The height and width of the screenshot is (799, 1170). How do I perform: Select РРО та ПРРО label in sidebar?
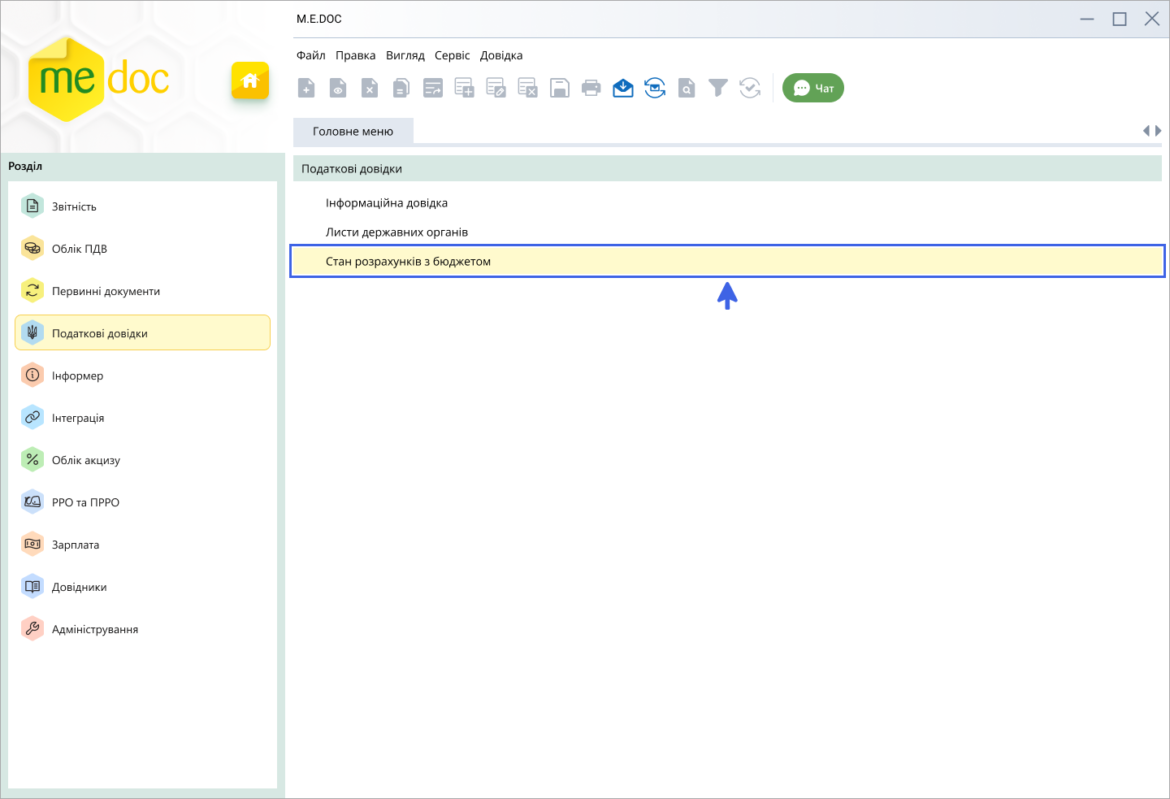click(85, 503)
